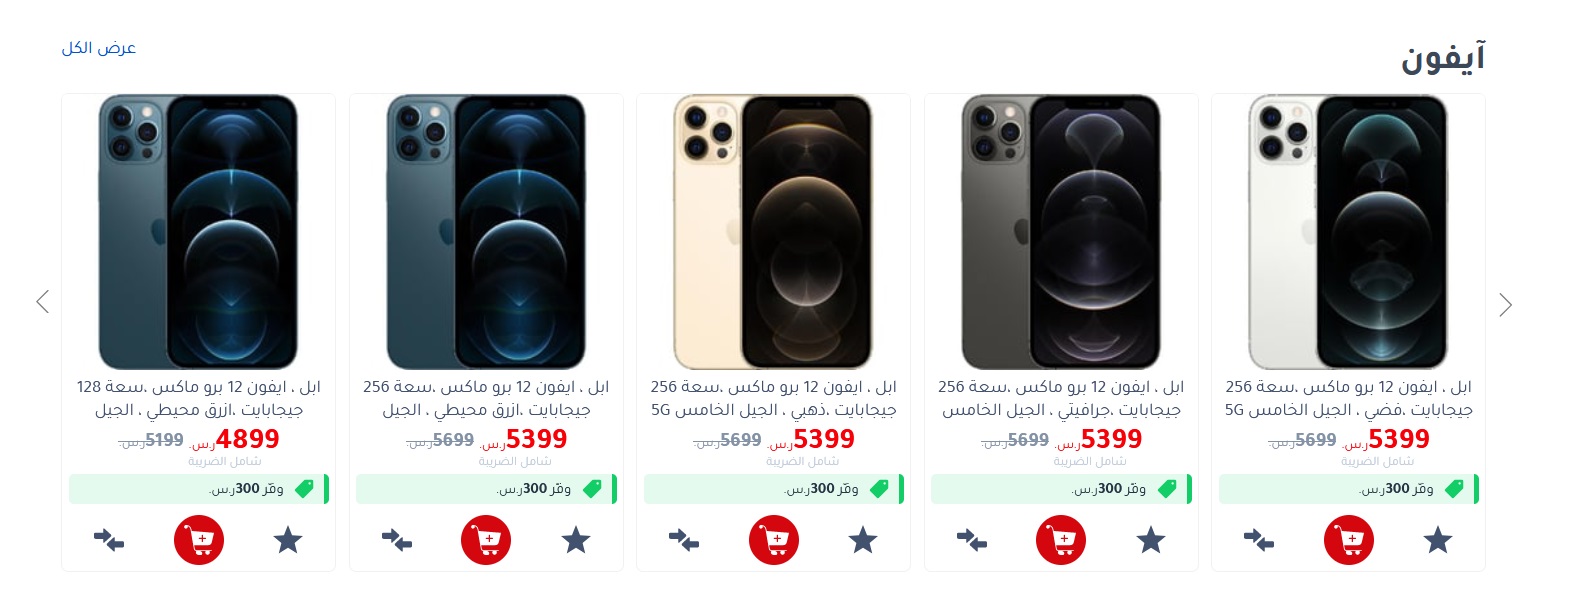
Task: Add gold iPhone 12 Pro Max to cart
Action: click(774, 540)
